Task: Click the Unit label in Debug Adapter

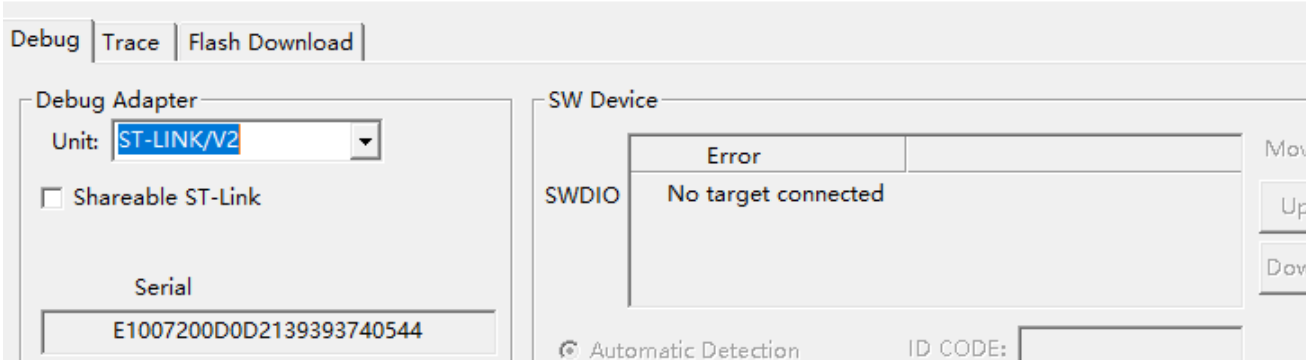Action: [x=74, y=142]
